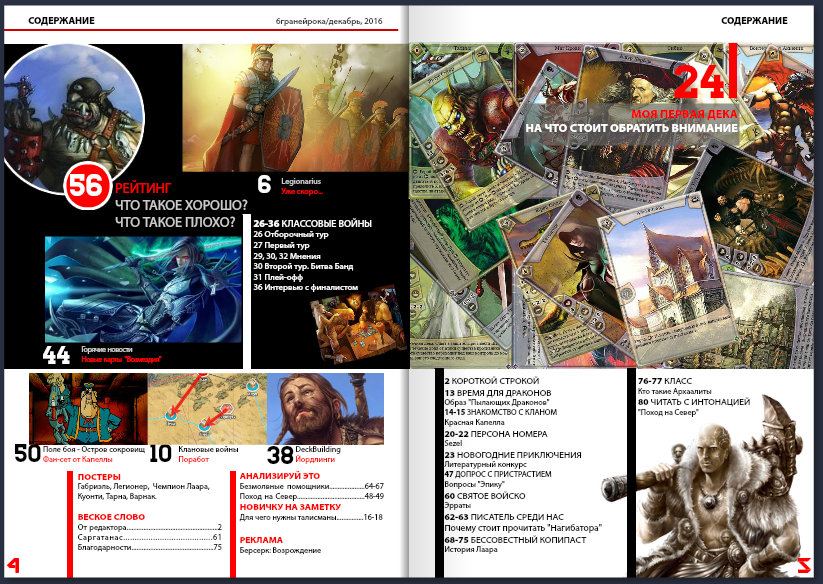Viewport: 823px width, 584px height.
Task: Click the pirate cartoon image
Action: [88, 409]
